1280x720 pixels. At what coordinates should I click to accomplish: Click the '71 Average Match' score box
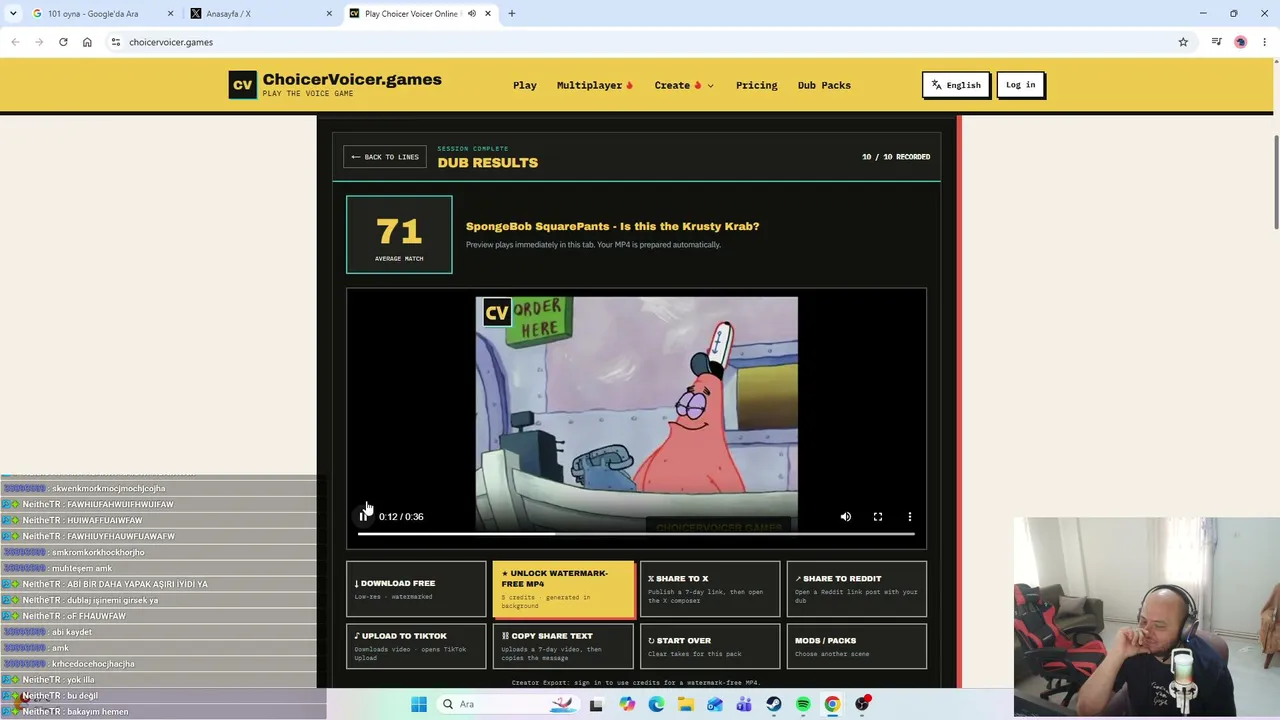[399, 235]
